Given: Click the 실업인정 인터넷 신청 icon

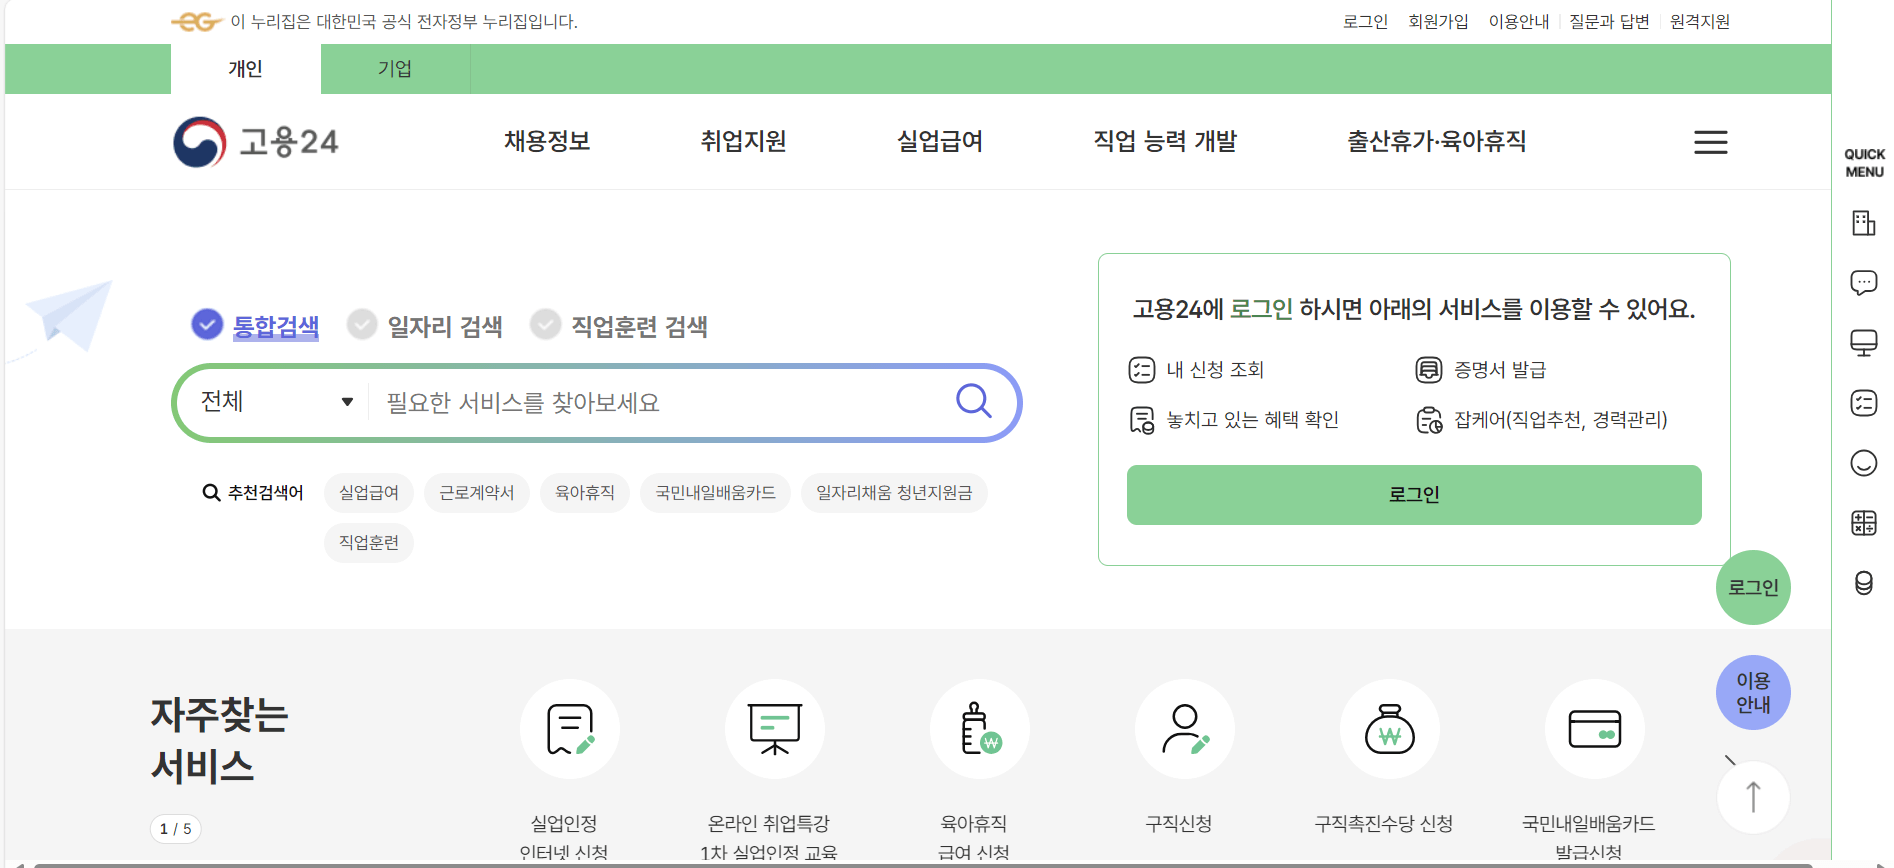Looking at the screenshot, I should click(x=570, y=729).
